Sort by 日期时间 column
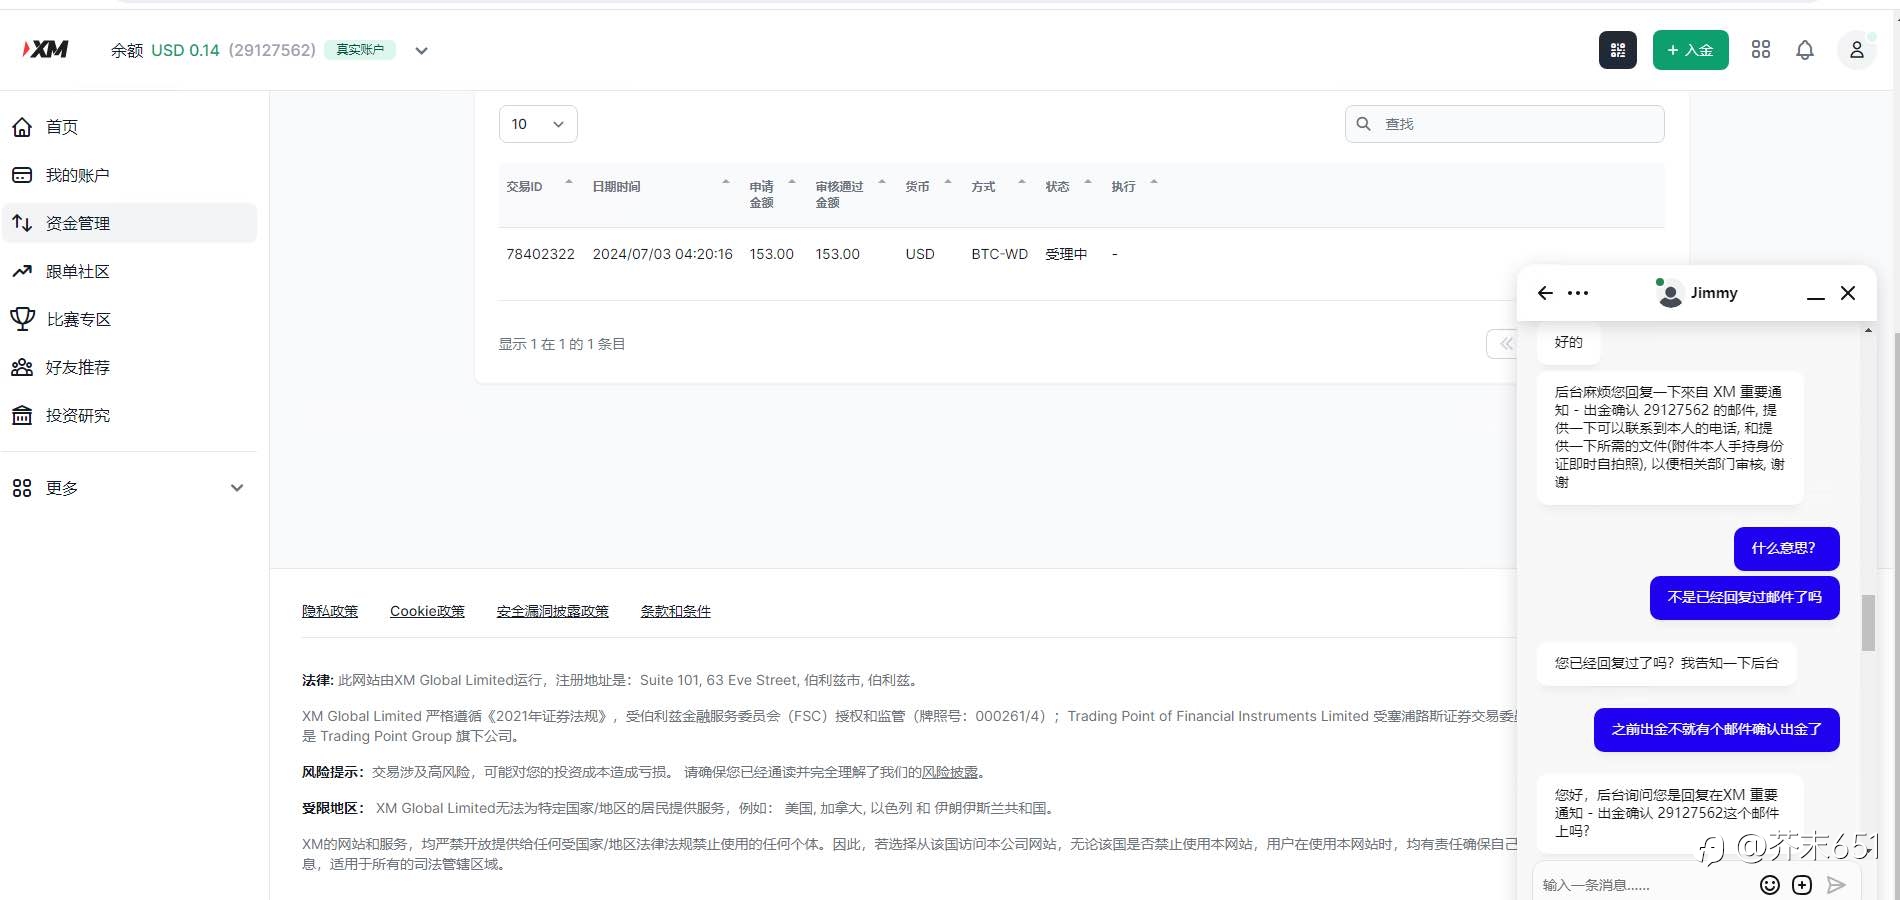 pyautogui.click(x=661, y=187)
